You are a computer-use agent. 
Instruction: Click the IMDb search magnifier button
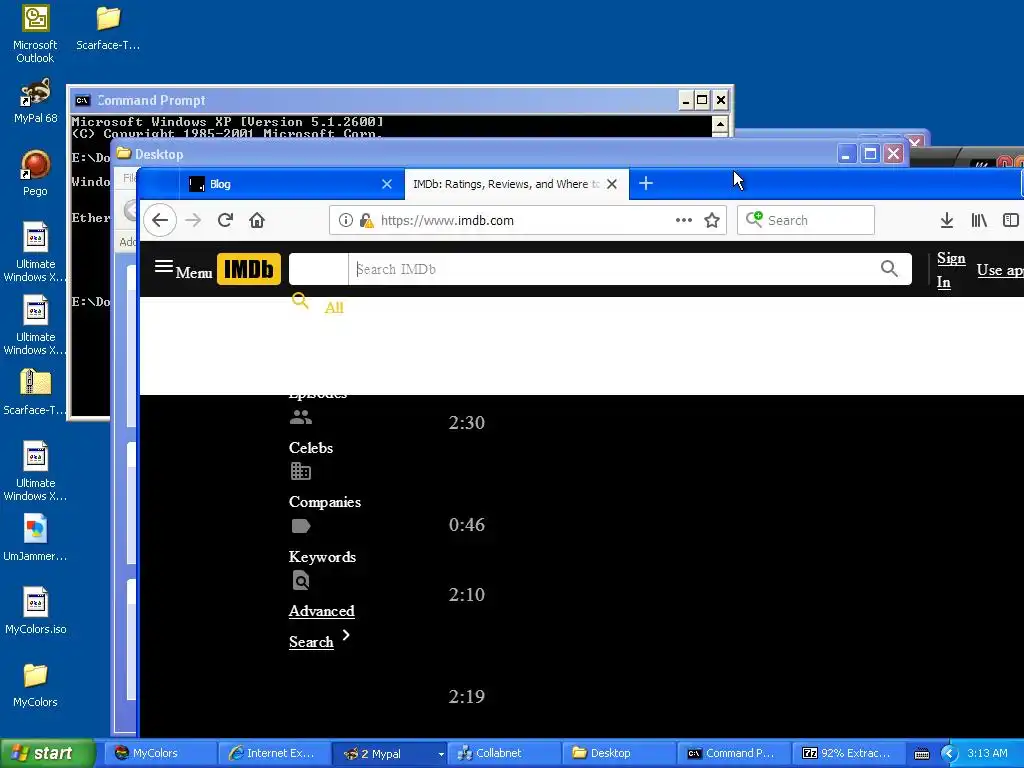(x=889, y=268)
